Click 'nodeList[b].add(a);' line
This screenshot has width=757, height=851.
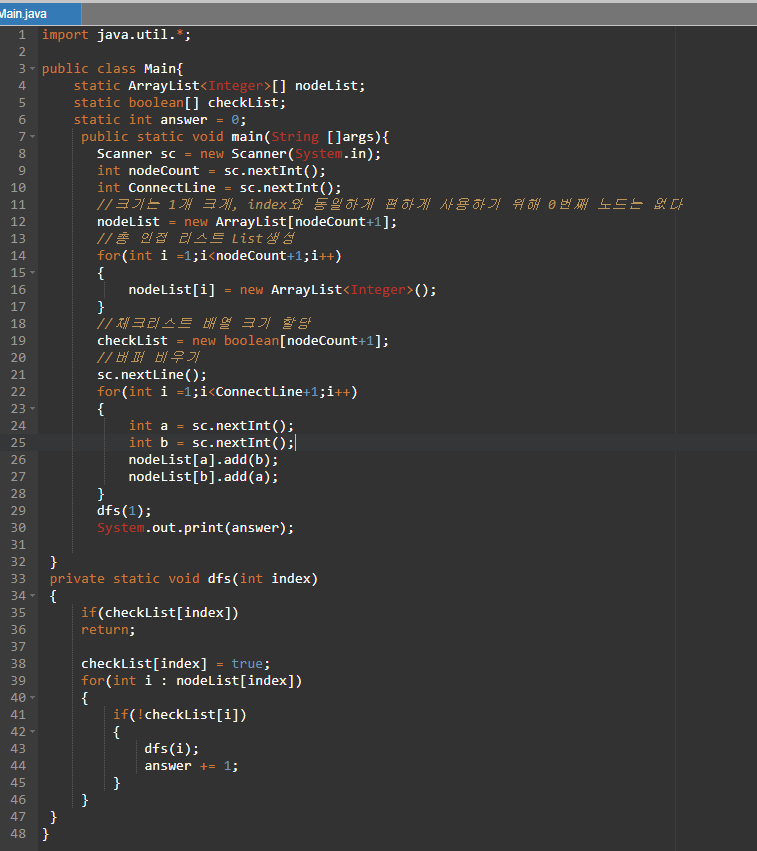[203, 477]
